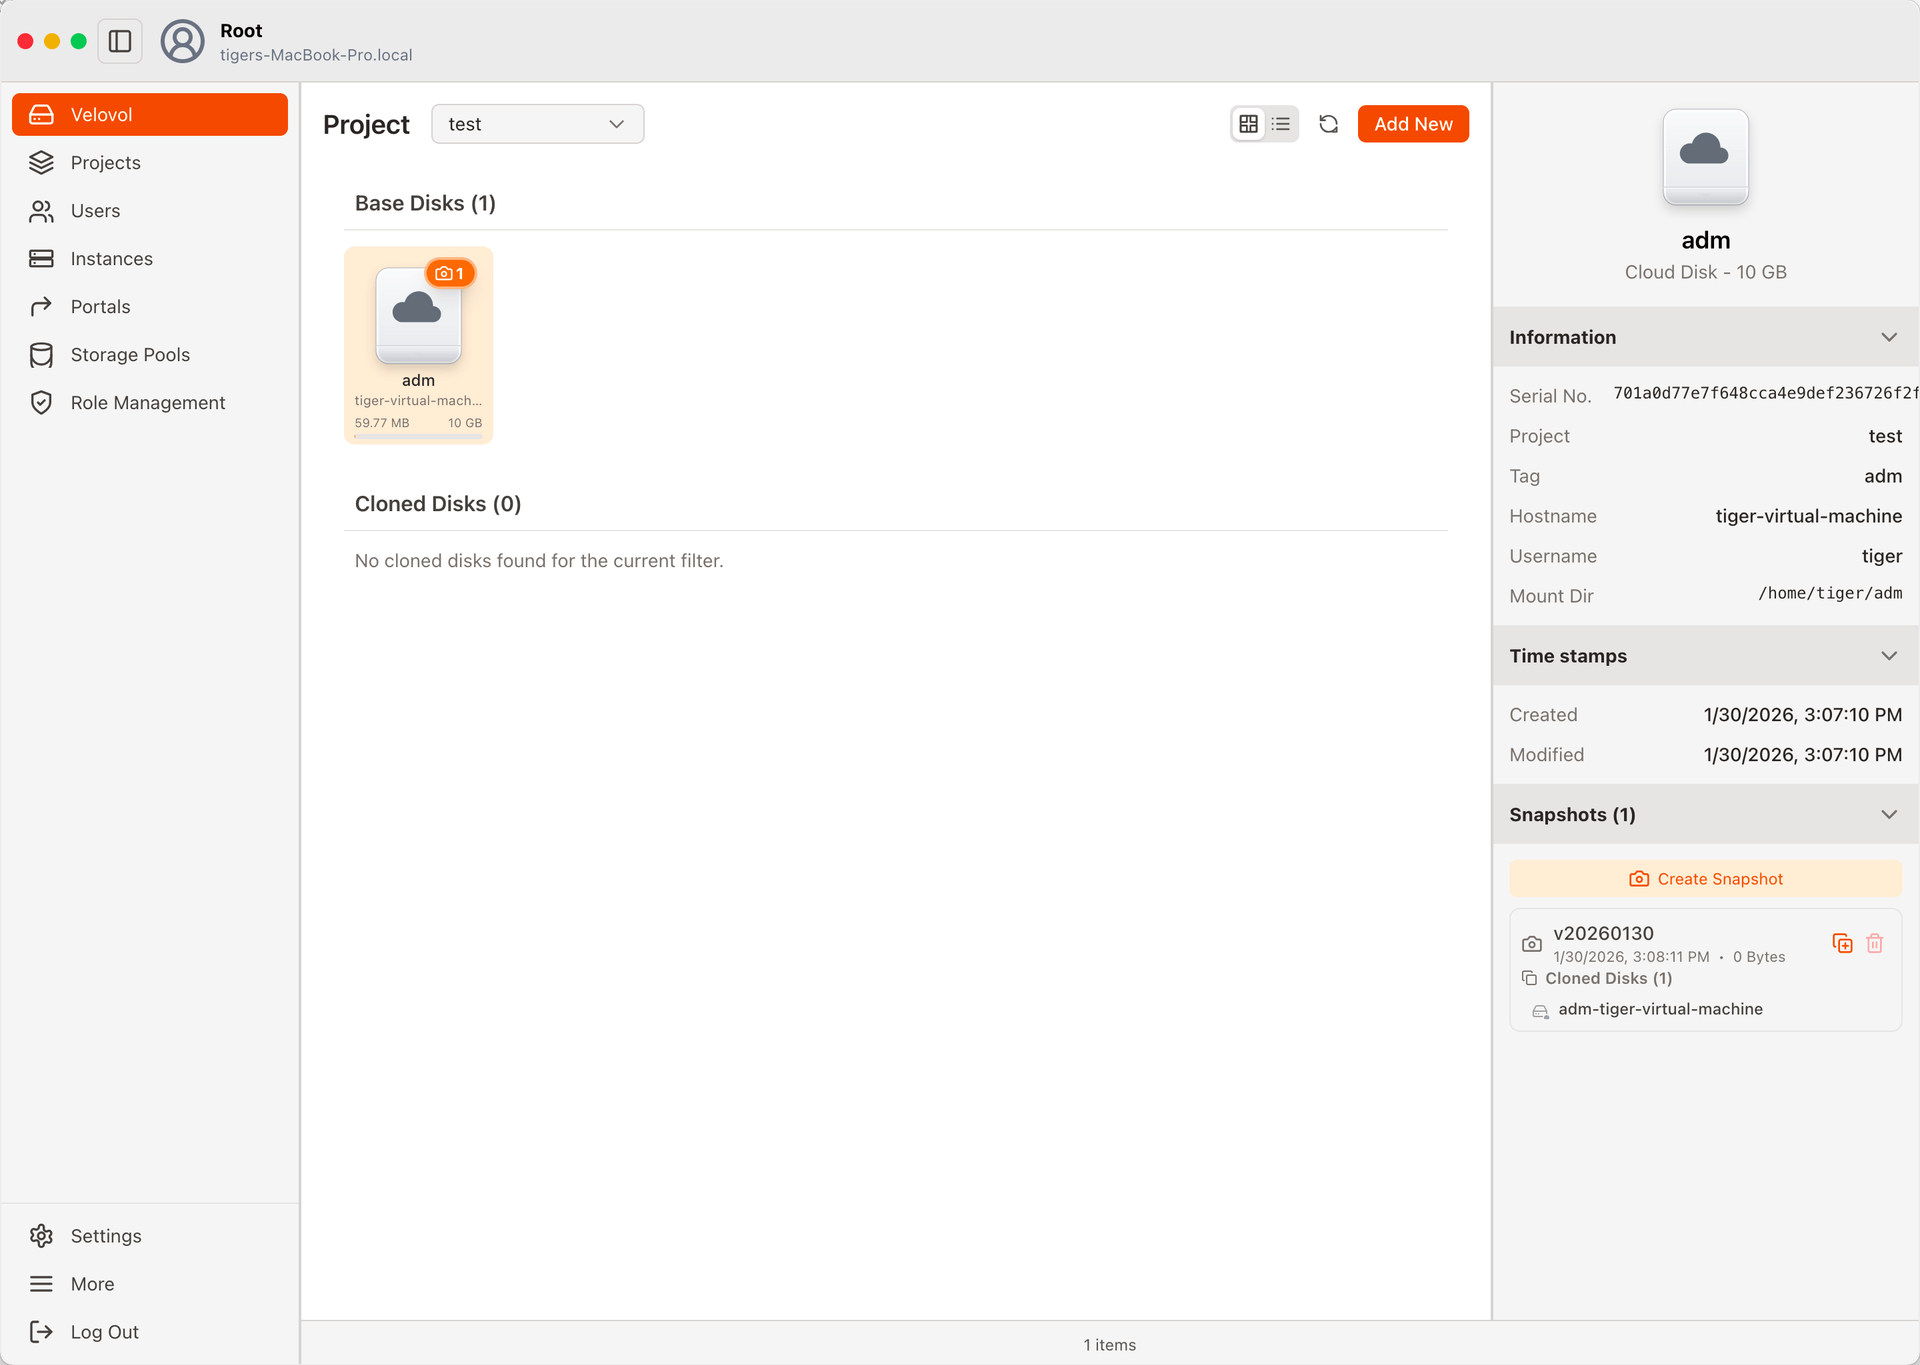Delete snapshot v20260130 via trash icon
Viewport: 1920px width, 1365px height.
(x=1875, y=943)
